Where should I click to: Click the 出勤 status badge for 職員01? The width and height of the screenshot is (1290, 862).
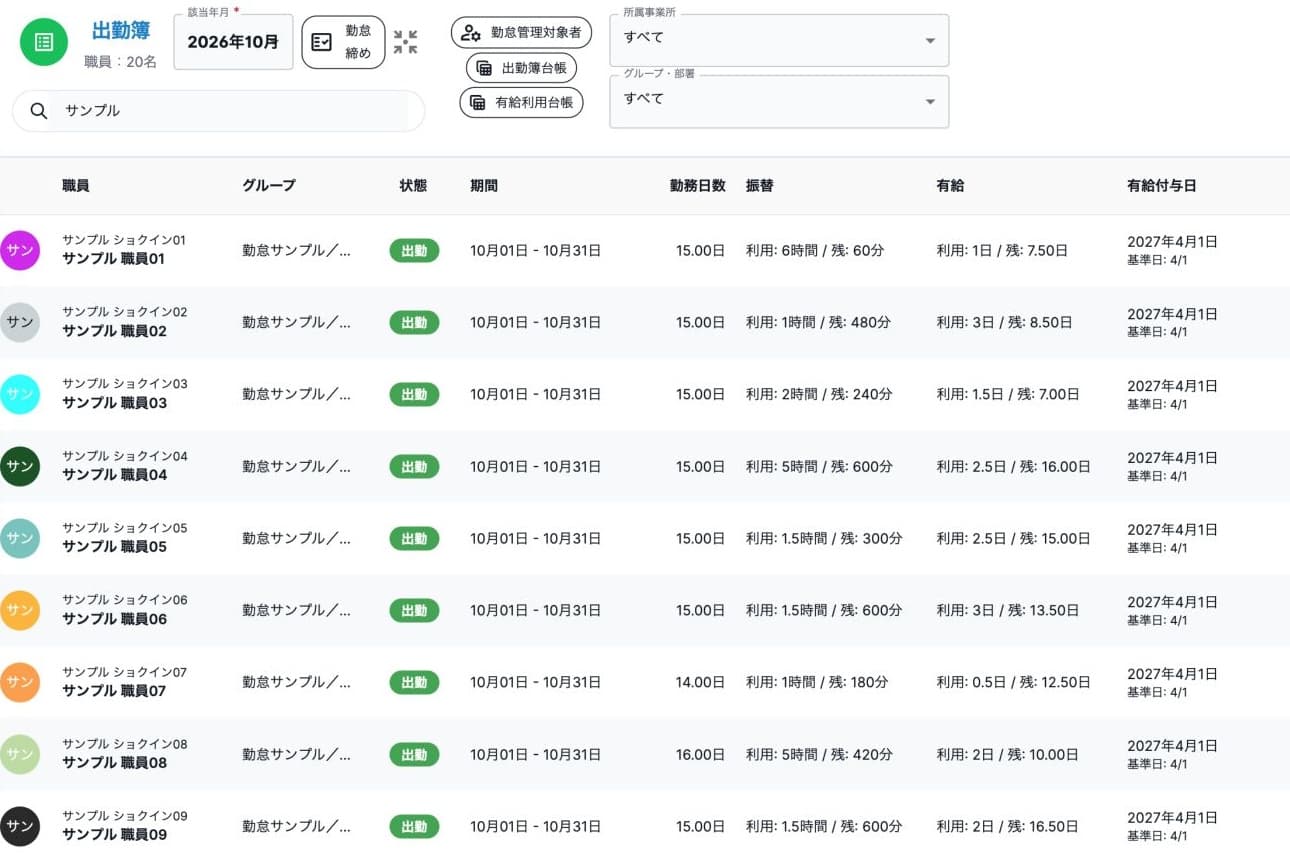tap(414, 250)
